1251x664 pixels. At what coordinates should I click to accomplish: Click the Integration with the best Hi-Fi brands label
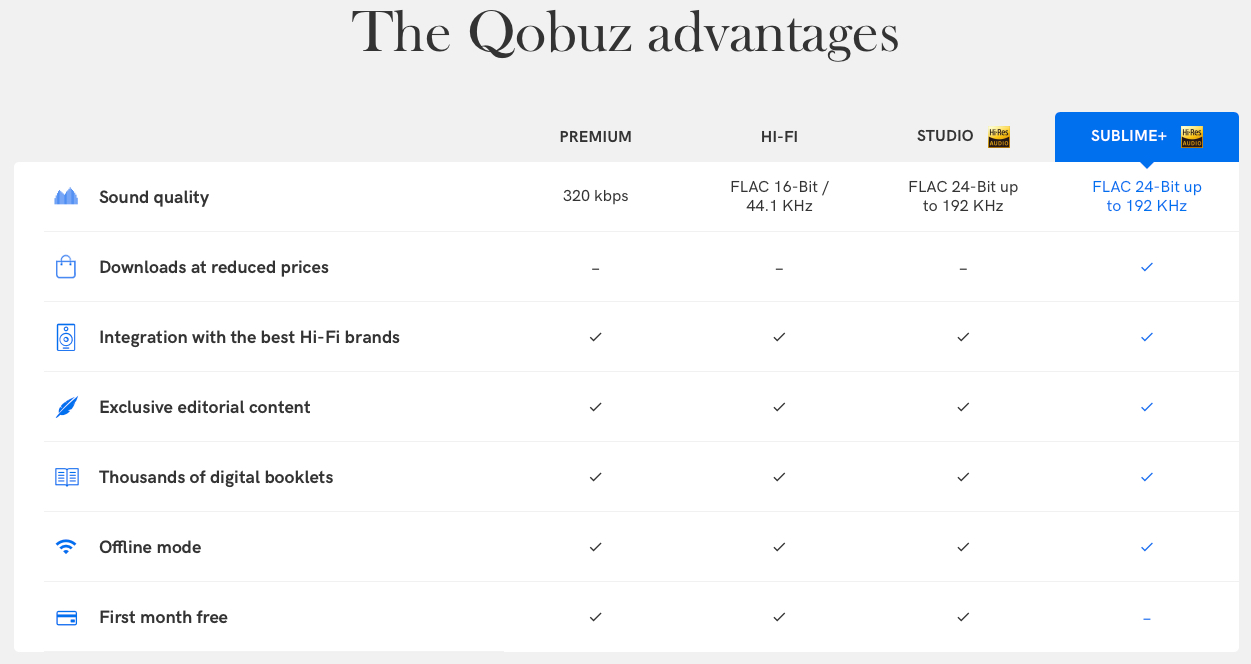[249, 337]
